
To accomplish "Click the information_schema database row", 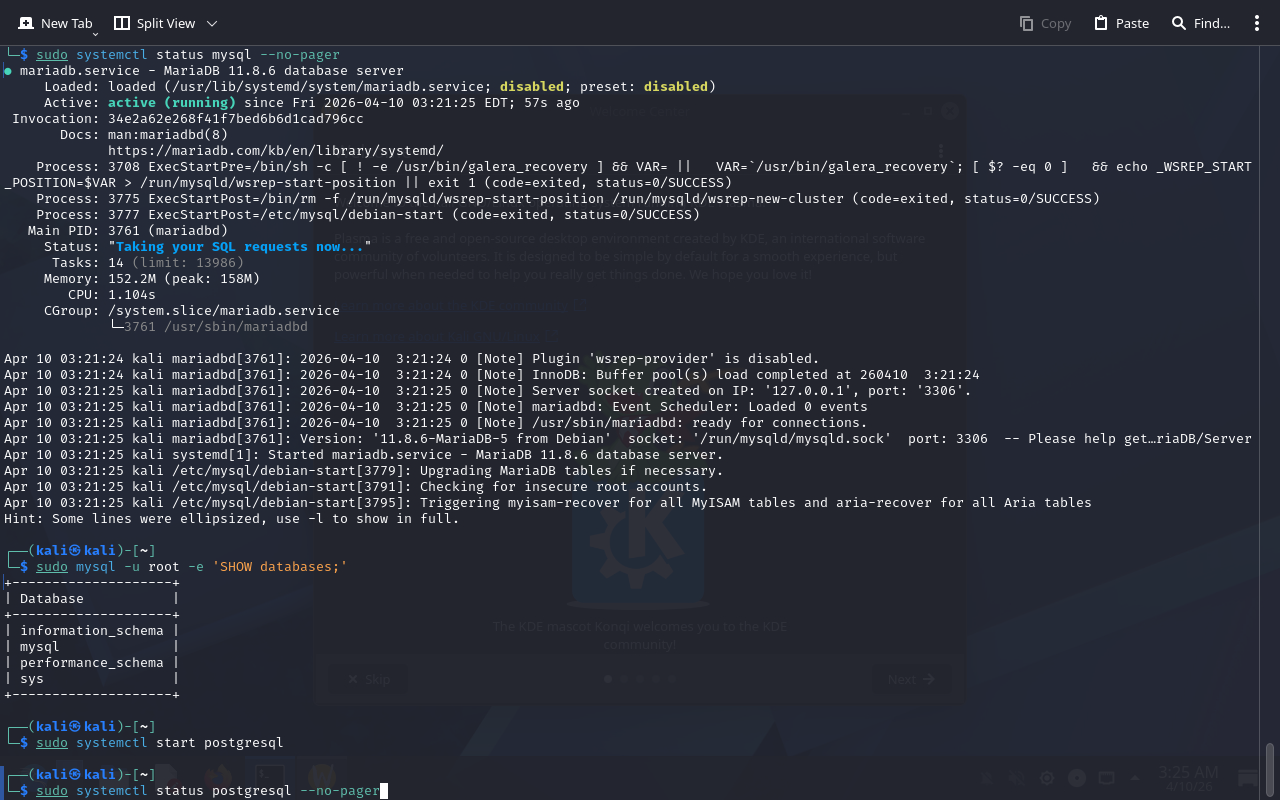I will (91, 631).
